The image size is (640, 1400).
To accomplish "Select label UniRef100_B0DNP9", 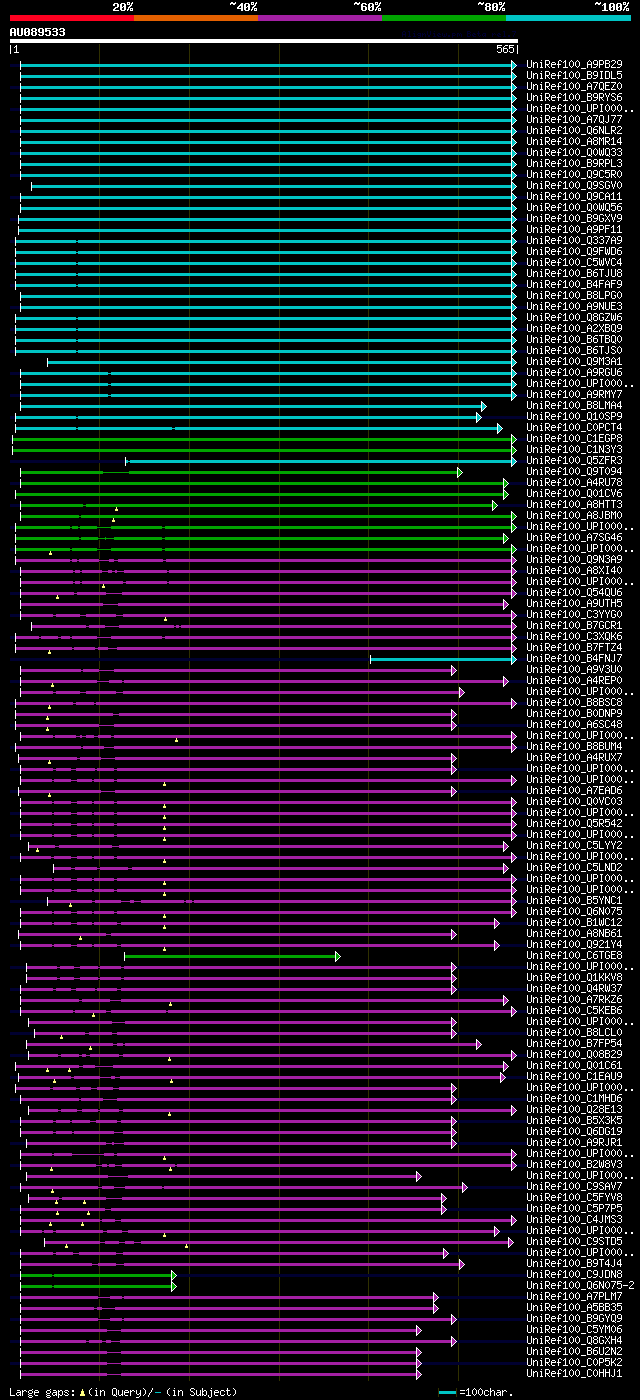I will pos(574,713).
